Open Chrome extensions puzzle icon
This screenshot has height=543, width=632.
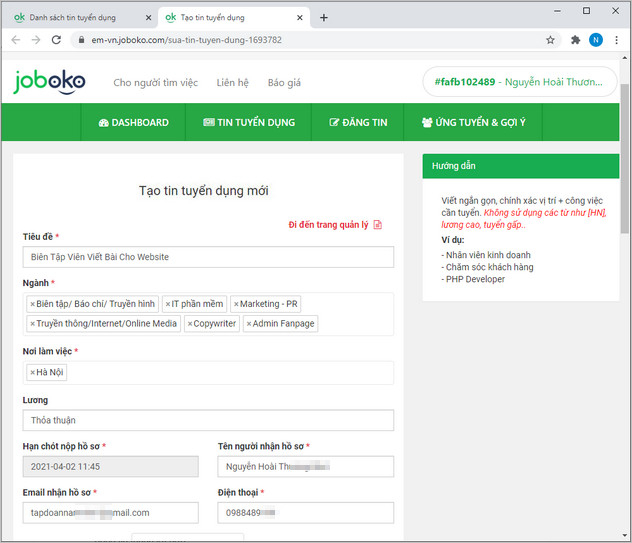coord(575,40)
